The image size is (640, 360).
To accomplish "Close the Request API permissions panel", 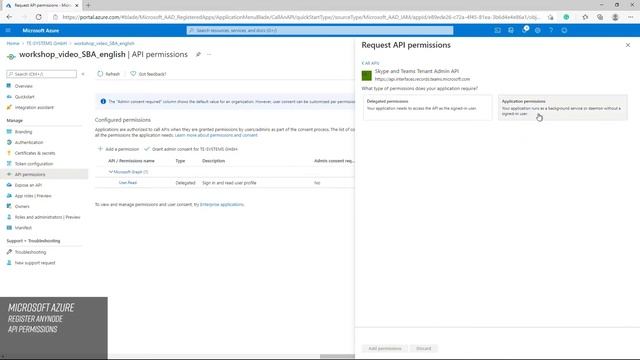I will (628, 45).
